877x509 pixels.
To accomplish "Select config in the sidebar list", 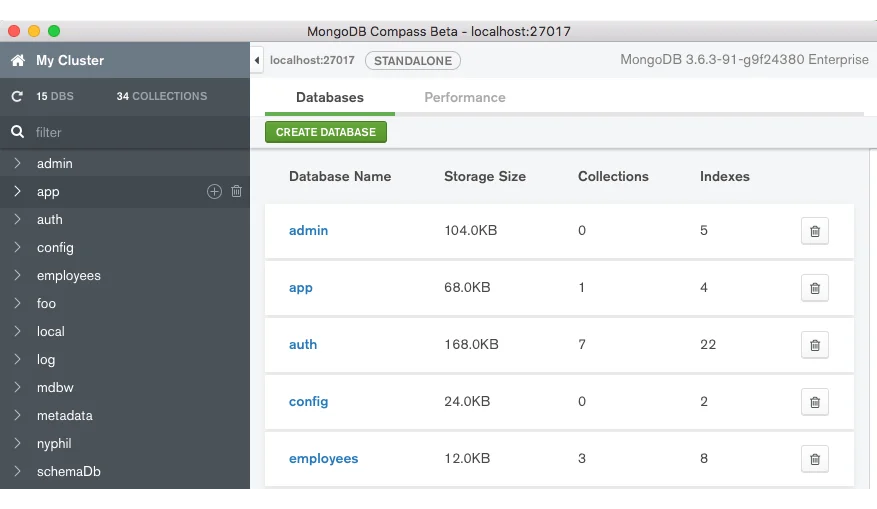I will [x=55, y=247].
